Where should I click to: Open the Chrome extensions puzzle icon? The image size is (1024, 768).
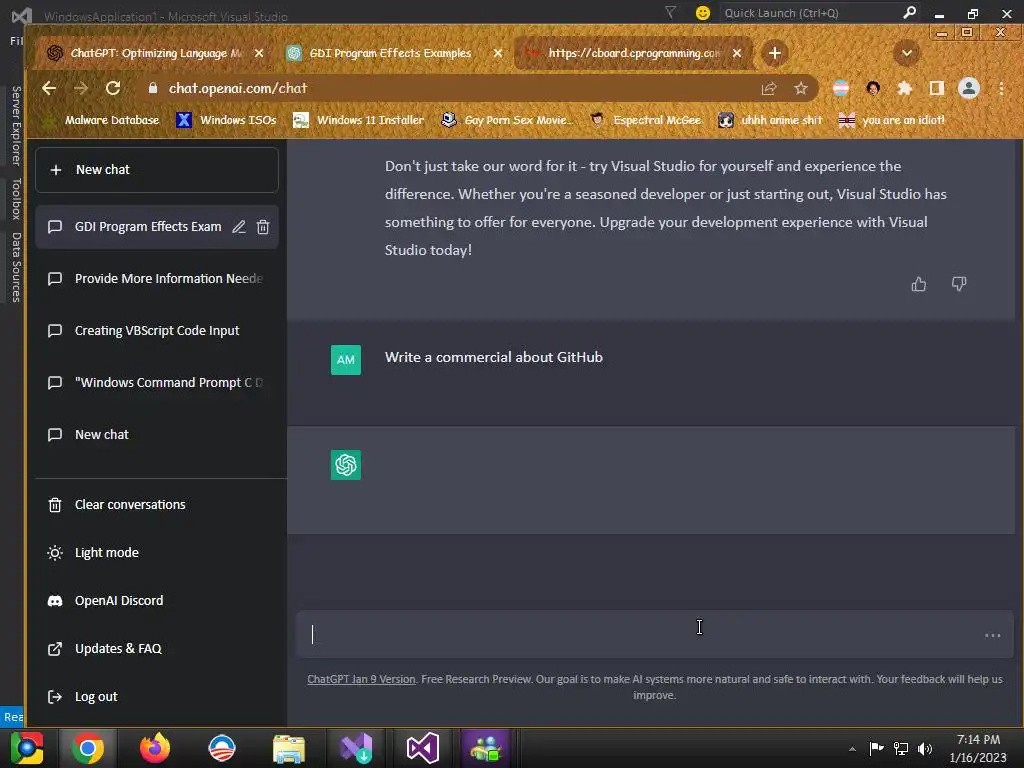coord(904,88)
